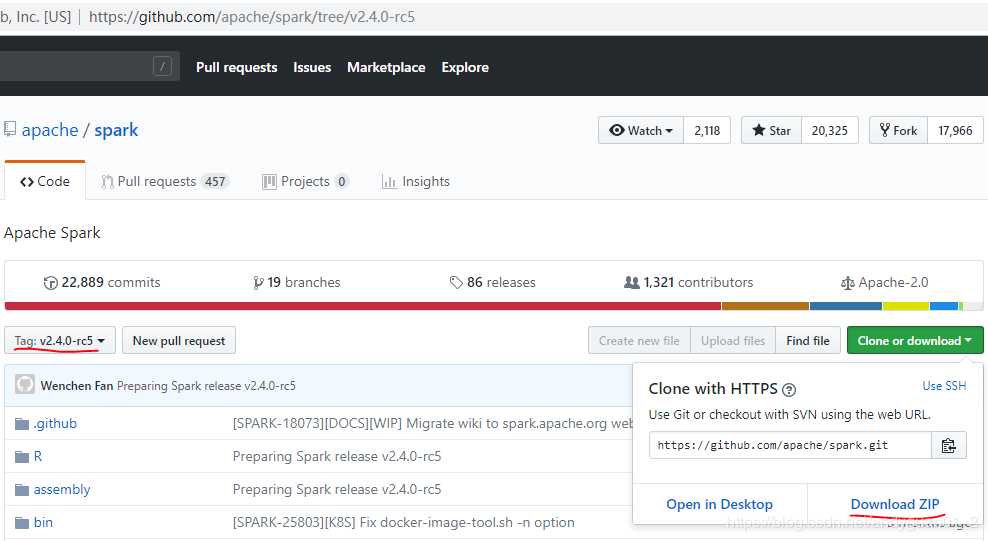Click the Create new file button
The height and width of the screenshot is (541, 988).
(x=639, y=340)
